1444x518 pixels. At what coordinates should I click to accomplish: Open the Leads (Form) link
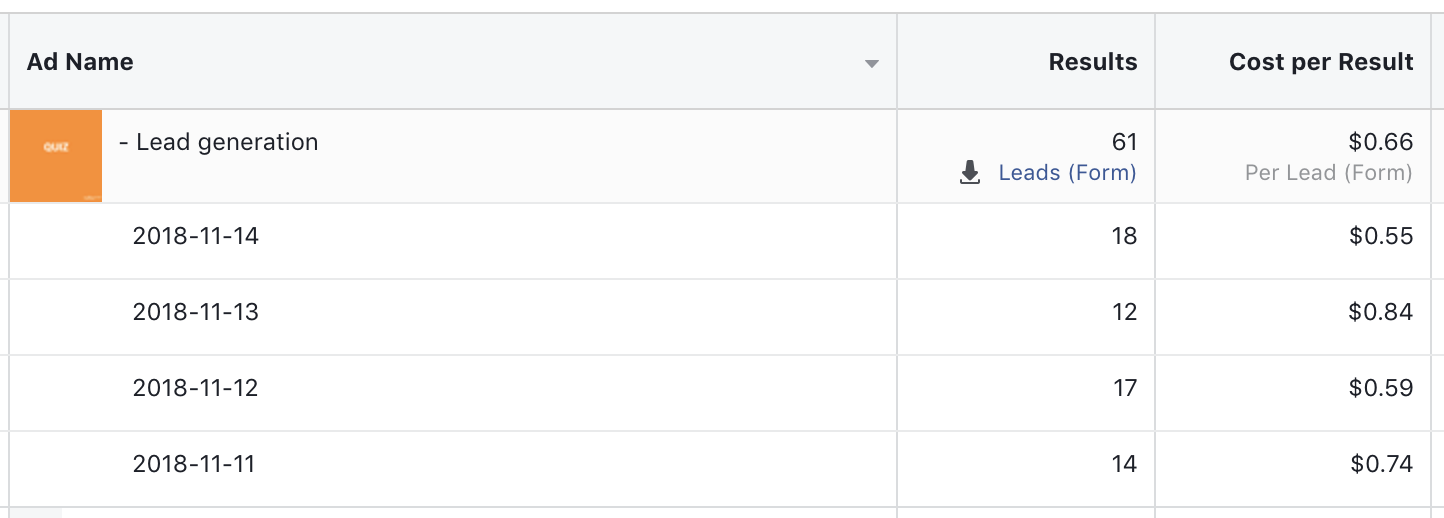coord(1067,173)
